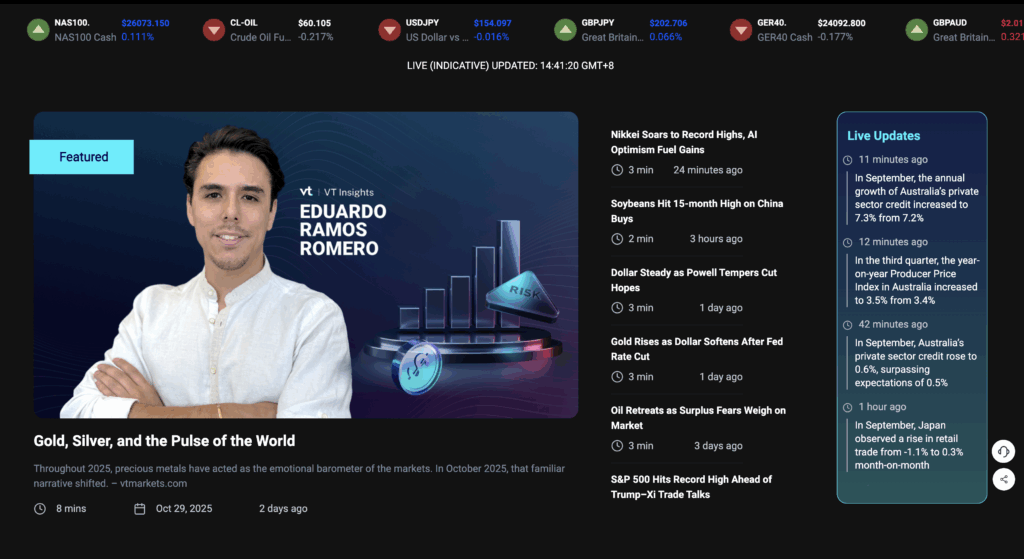
Task: Open Gold Rises as Dollar Softens article
Action: click(x=696, y=349)
